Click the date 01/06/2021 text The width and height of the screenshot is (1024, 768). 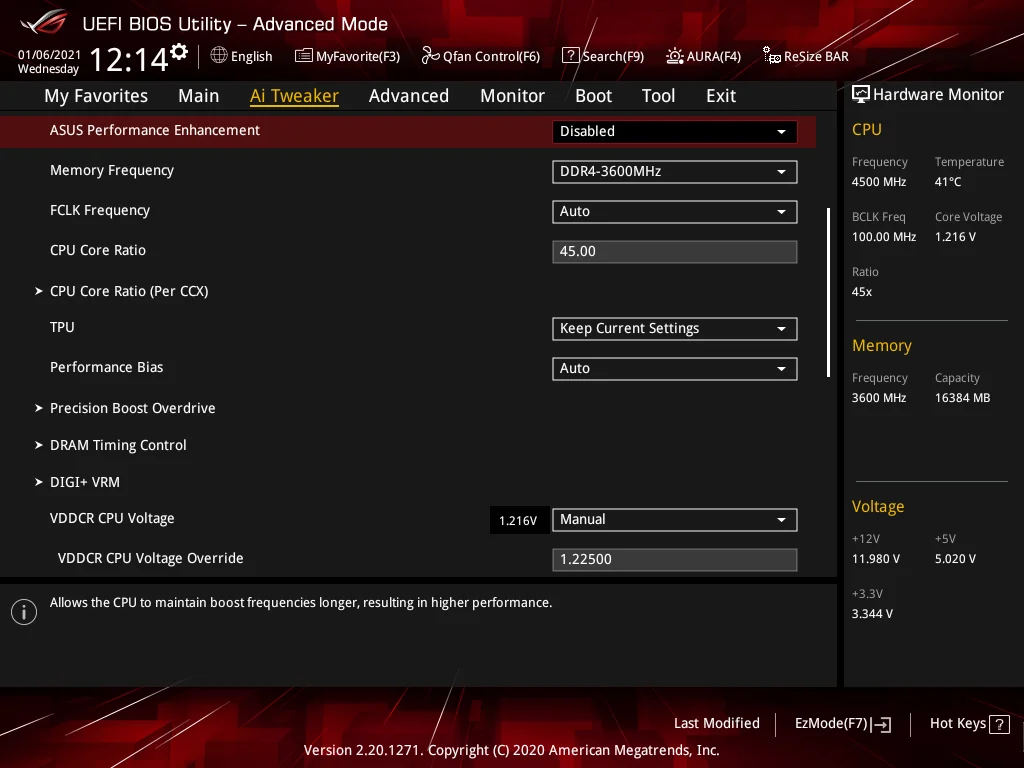(49, 55)
